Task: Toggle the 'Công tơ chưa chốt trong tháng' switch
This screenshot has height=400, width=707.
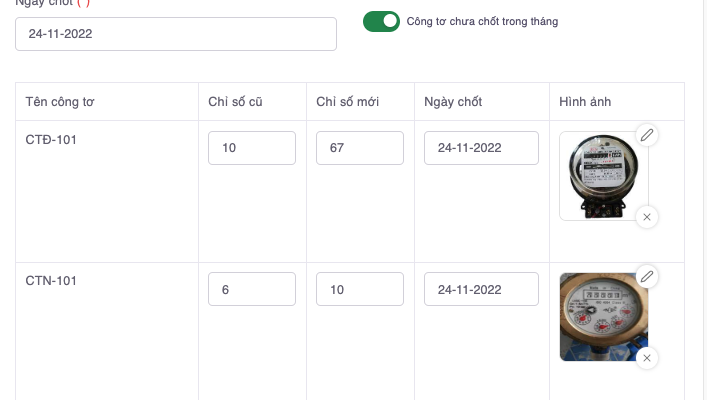Action: click(381, 21)
